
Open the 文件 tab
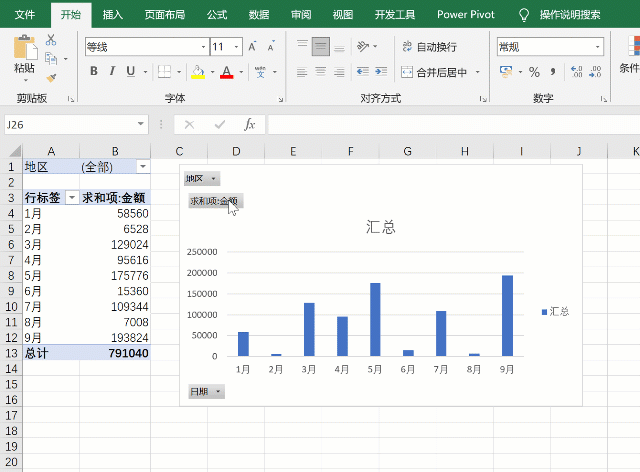(x=25, y=15)
